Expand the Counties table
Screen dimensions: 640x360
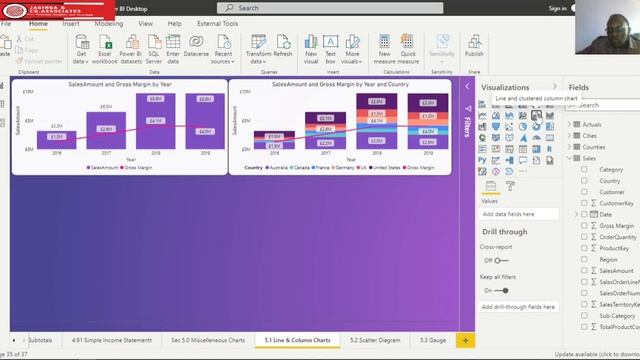click(x=569, y=147)
